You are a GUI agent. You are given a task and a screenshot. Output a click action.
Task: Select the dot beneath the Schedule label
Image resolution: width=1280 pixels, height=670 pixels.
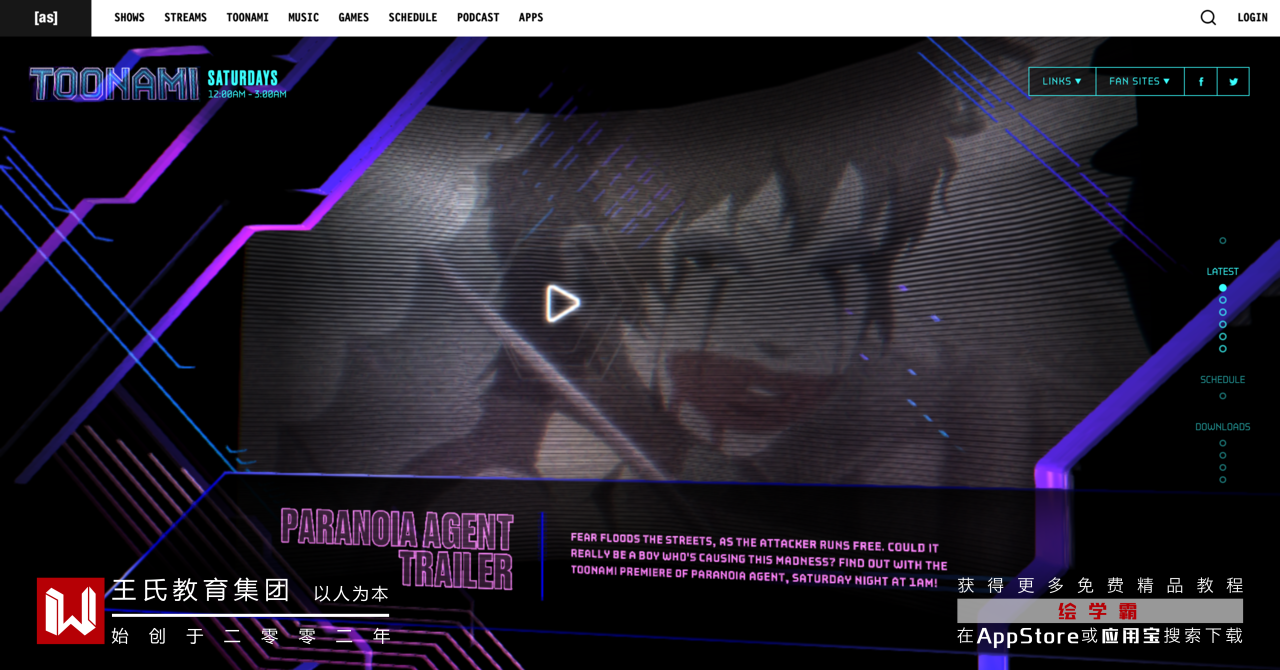pyautogui.click(x=1222, y=396)
